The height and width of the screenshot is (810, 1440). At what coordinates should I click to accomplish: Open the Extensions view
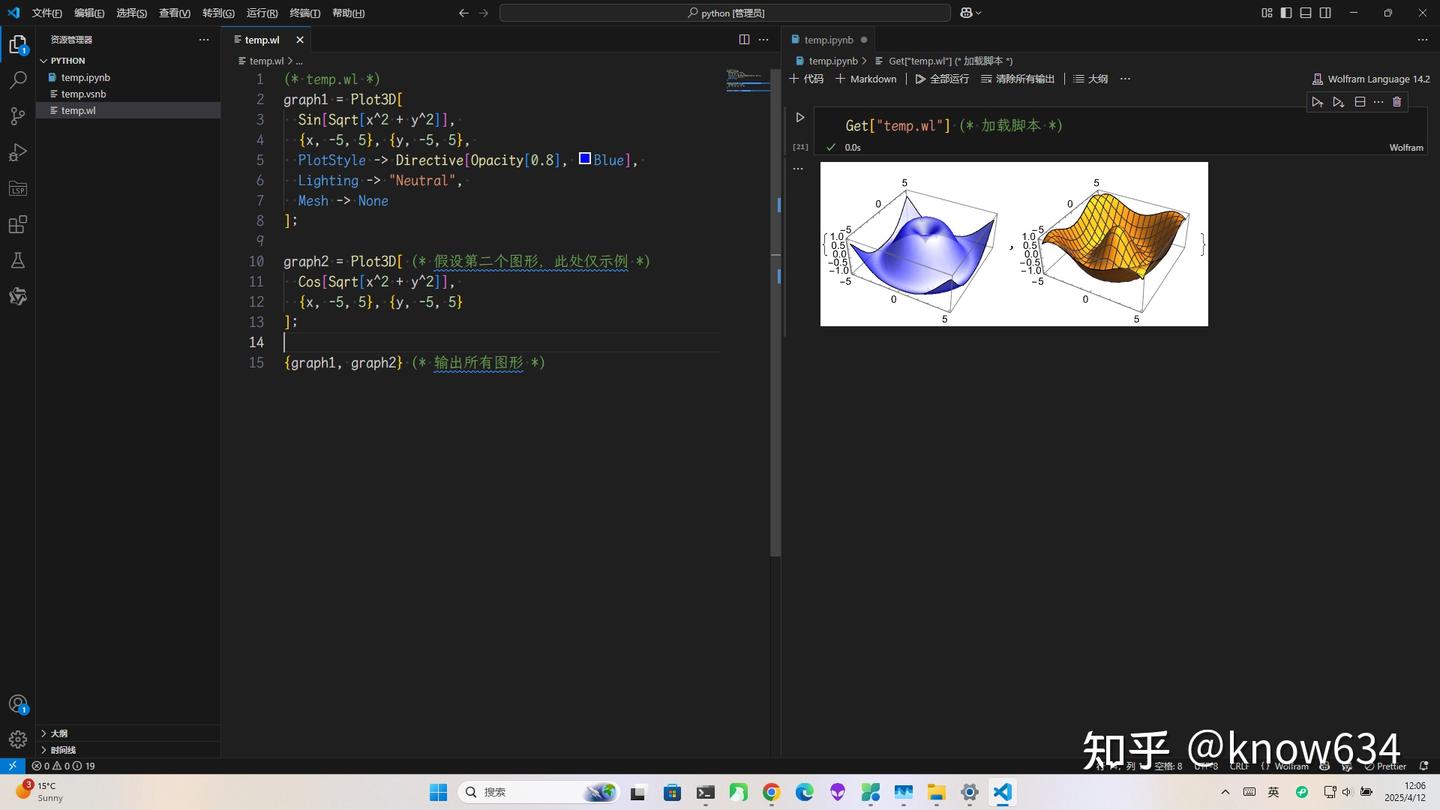(16, 225)
